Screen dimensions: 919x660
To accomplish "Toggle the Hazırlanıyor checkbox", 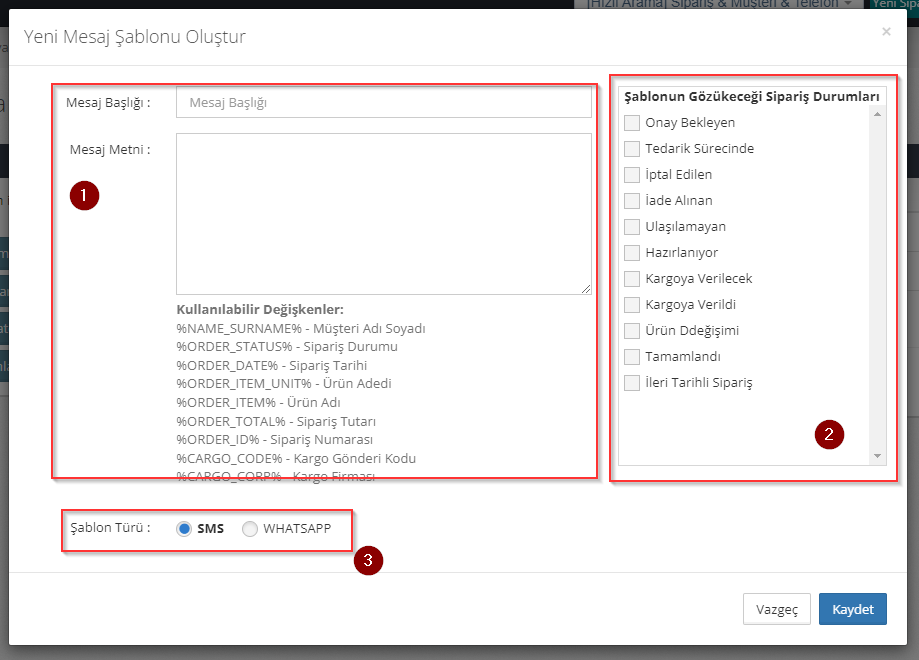I will pyautogui.click(x=632, y=253).
